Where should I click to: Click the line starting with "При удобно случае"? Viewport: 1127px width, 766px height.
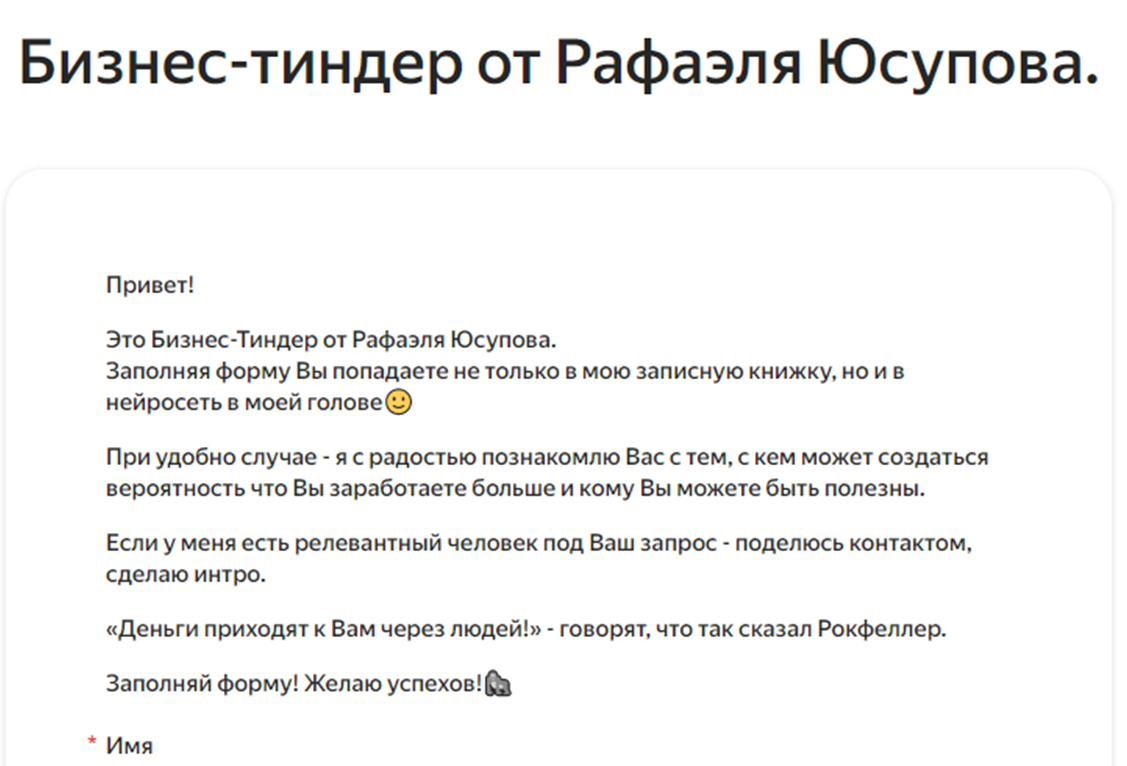coord(547,458)
